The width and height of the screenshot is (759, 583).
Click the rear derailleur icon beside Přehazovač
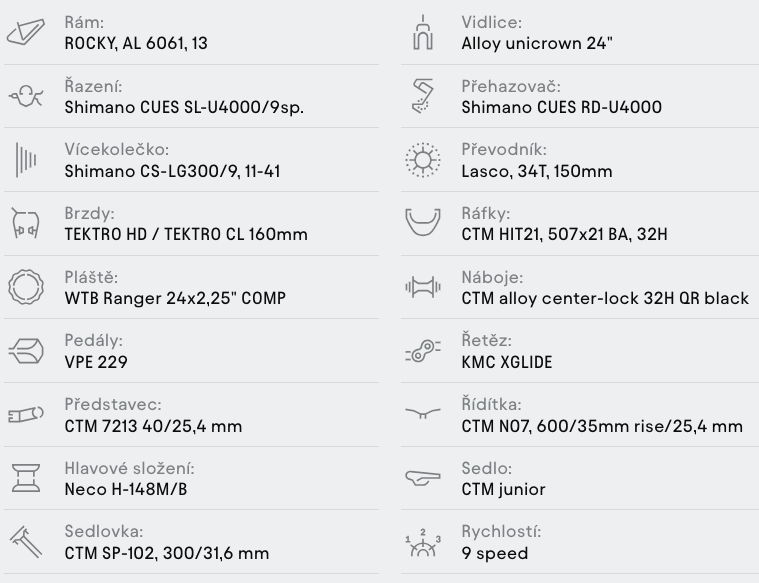tap(423, 96)
